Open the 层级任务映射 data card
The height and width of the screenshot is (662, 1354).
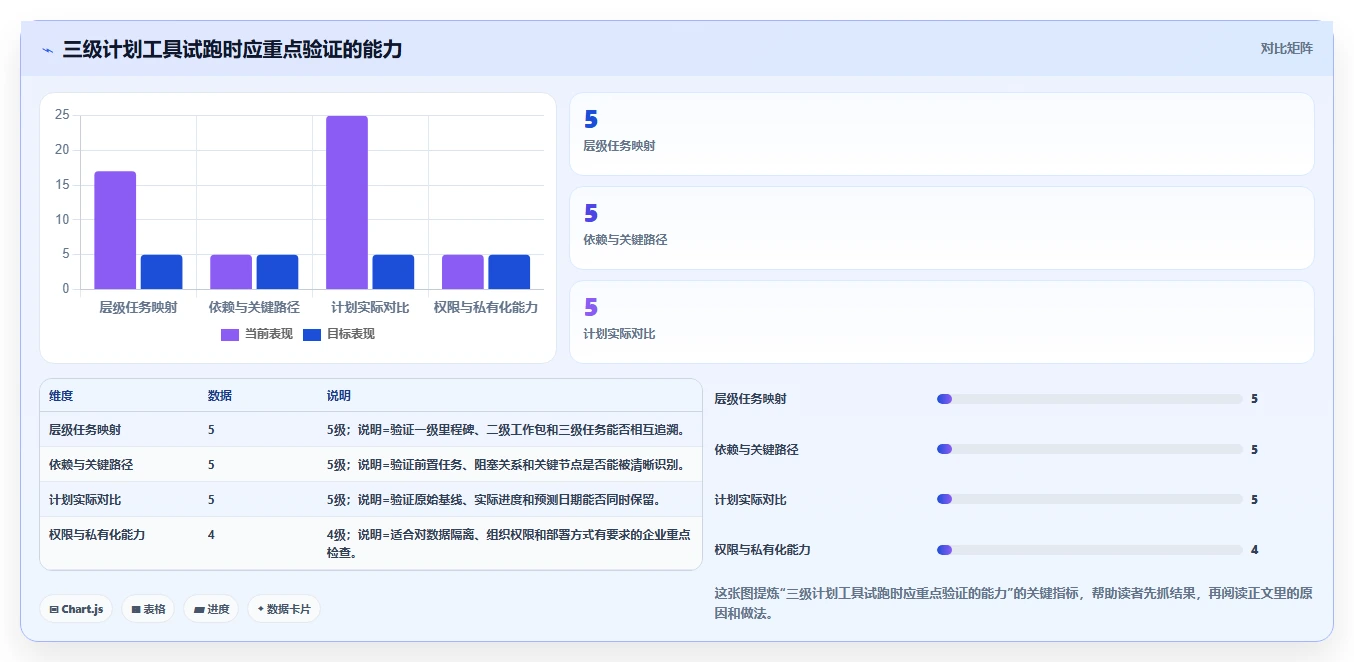[x=941, y=134]
